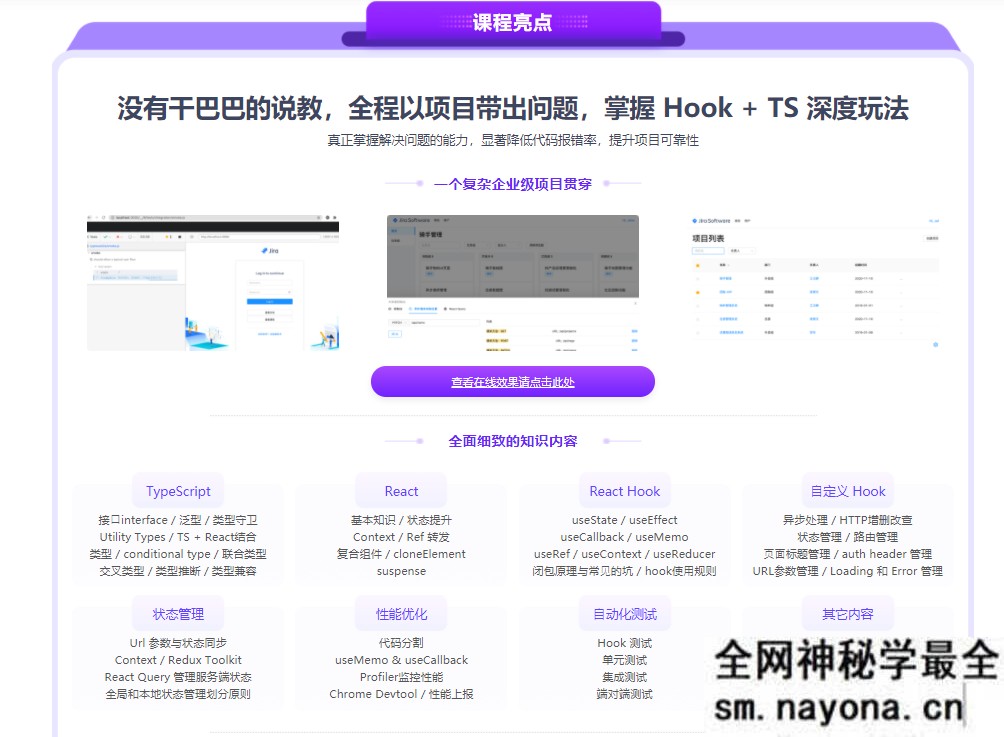Viewport: 1004px width, 737px height.
Task: Click the text 全局和本地状态管理划分原则
Action: [x=178, y=693]
